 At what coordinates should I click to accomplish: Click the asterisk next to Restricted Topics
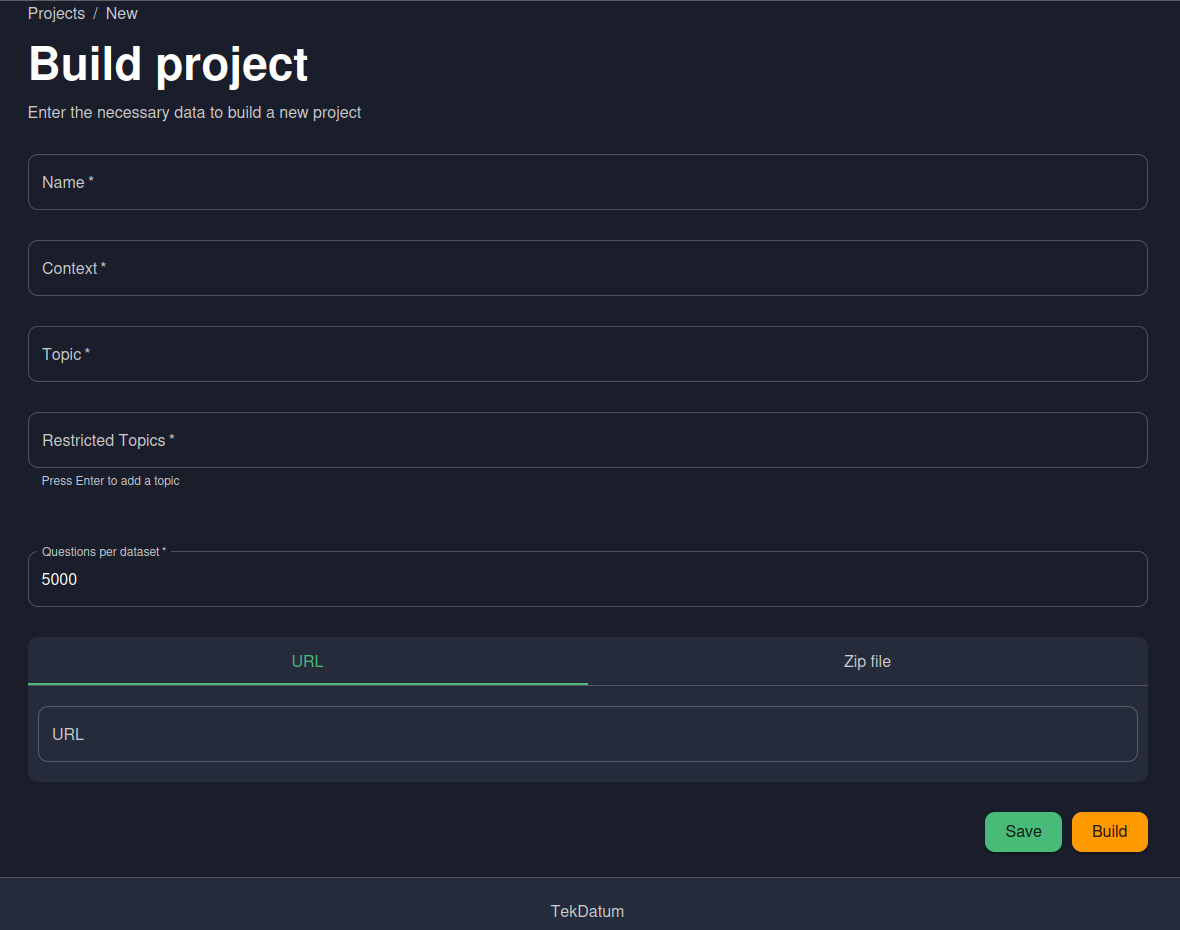click(x=172, y=439)
